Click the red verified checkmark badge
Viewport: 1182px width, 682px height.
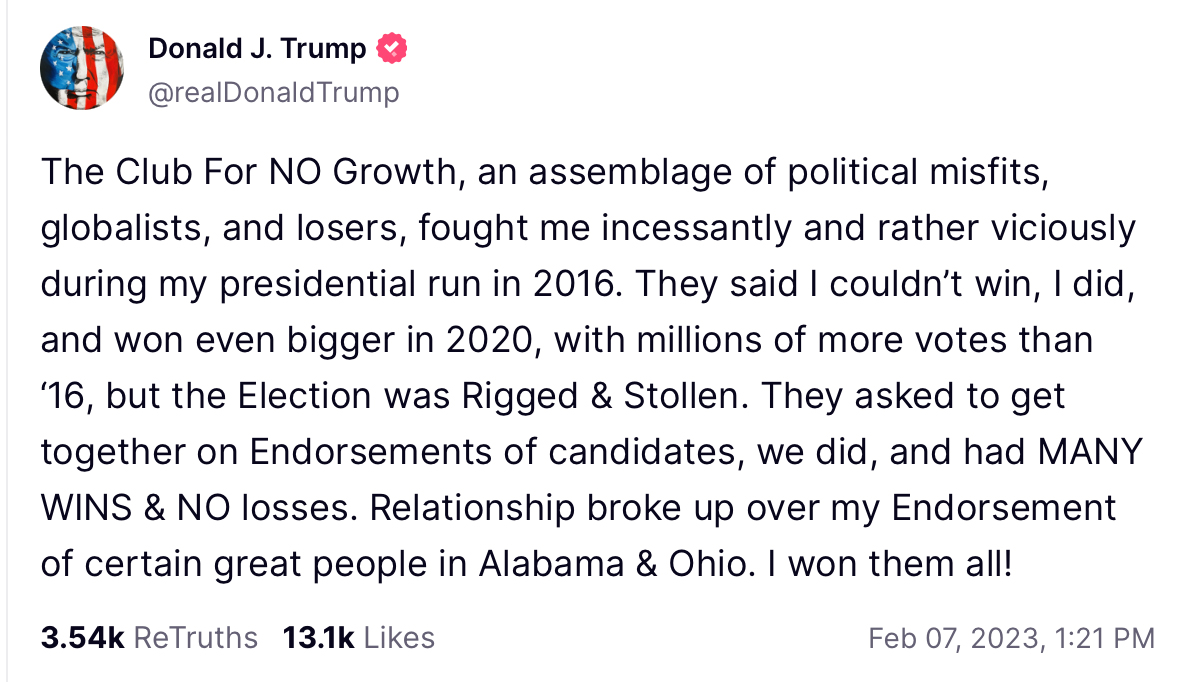(391, 48)
